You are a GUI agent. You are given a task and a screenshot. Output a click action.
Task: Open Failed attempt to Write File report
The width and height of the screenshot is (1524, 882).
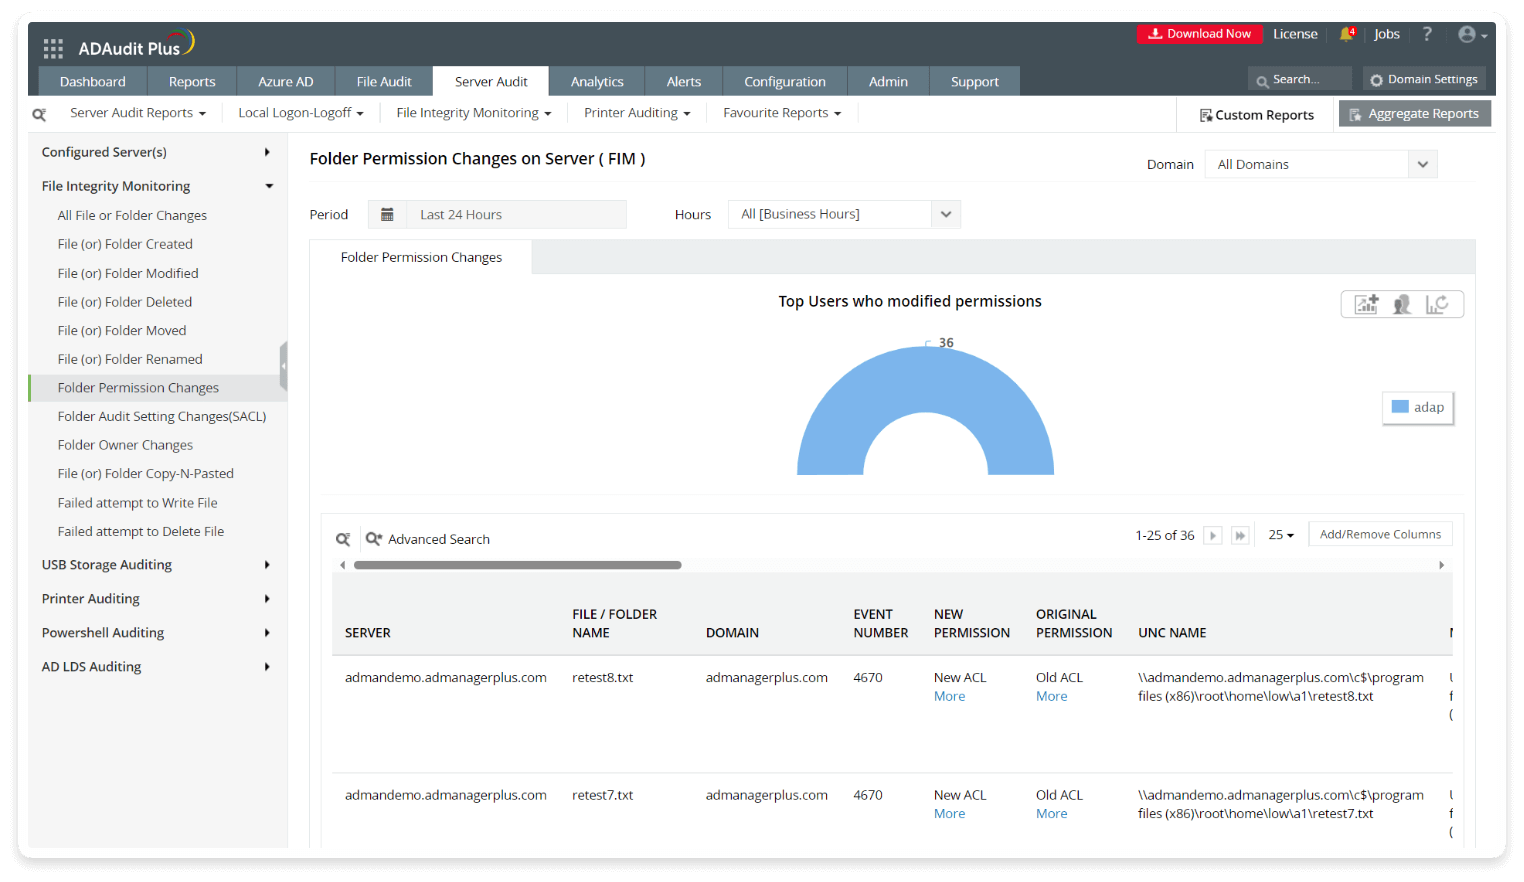tap(137, 504)
